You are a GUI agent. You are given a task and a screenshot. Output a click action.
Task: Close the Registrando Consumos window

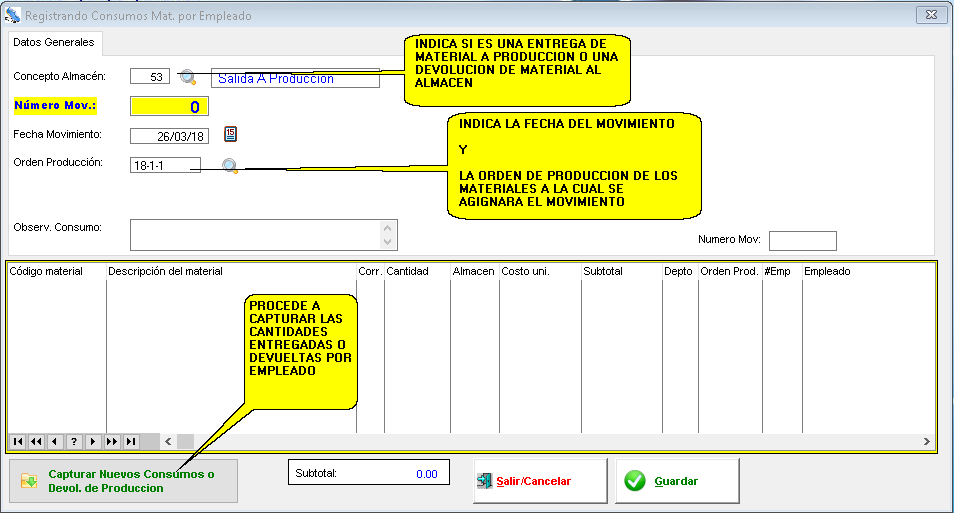931,15
